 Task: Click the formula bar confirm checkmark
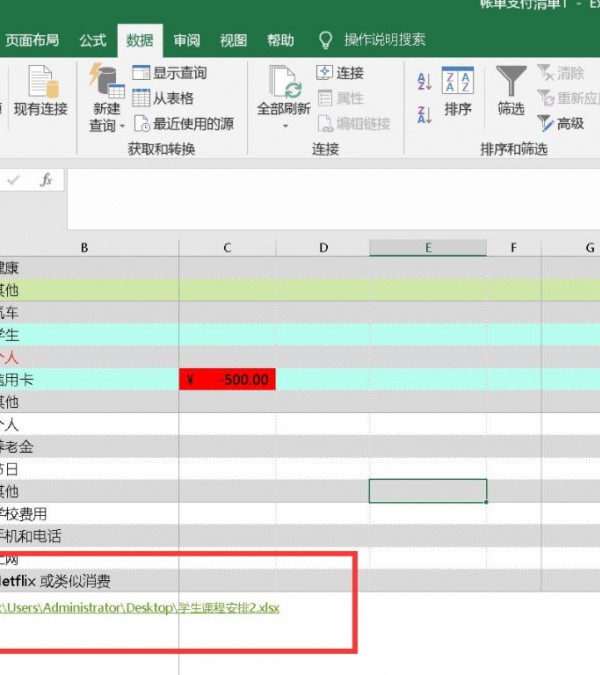pos(13,180)
